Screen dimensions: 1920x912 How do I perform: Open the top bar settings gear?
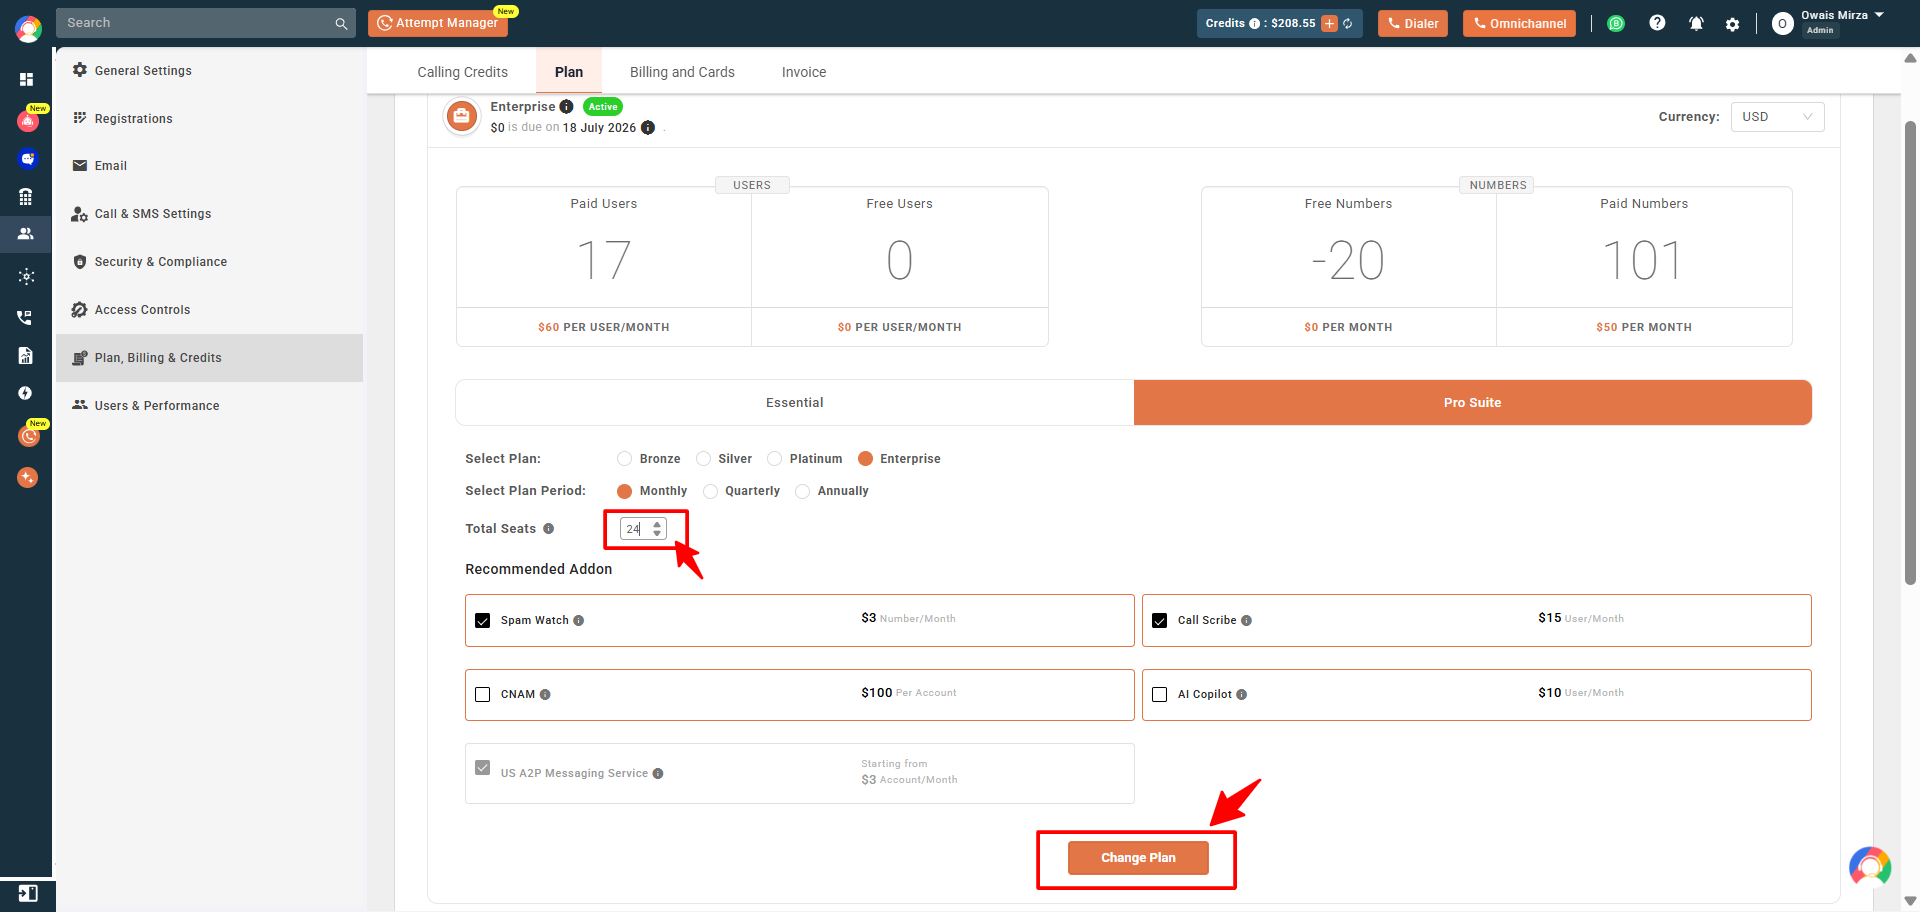(1732, 24)
